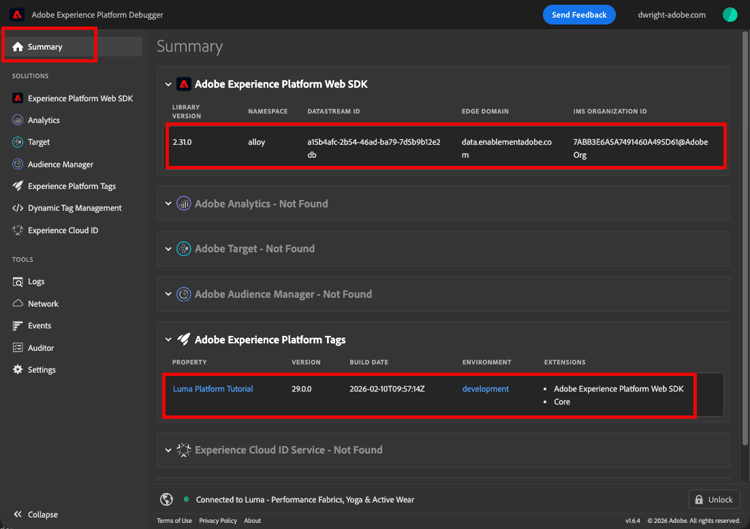Select the Analytics solution icon
Viewport: 750px width, 529px height.
point(18,120)
